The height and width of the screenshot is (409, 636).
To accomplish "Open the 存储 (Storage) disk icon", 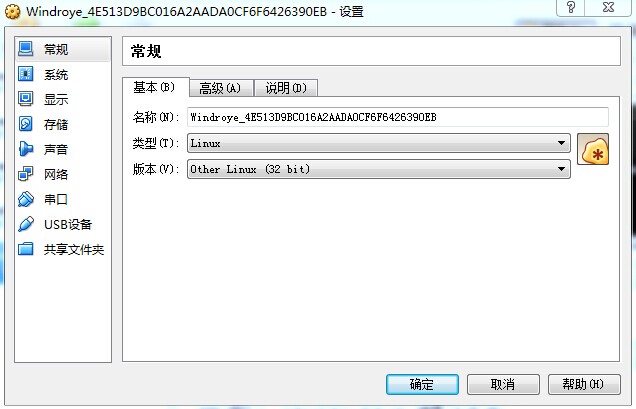I will pos(26,124).
